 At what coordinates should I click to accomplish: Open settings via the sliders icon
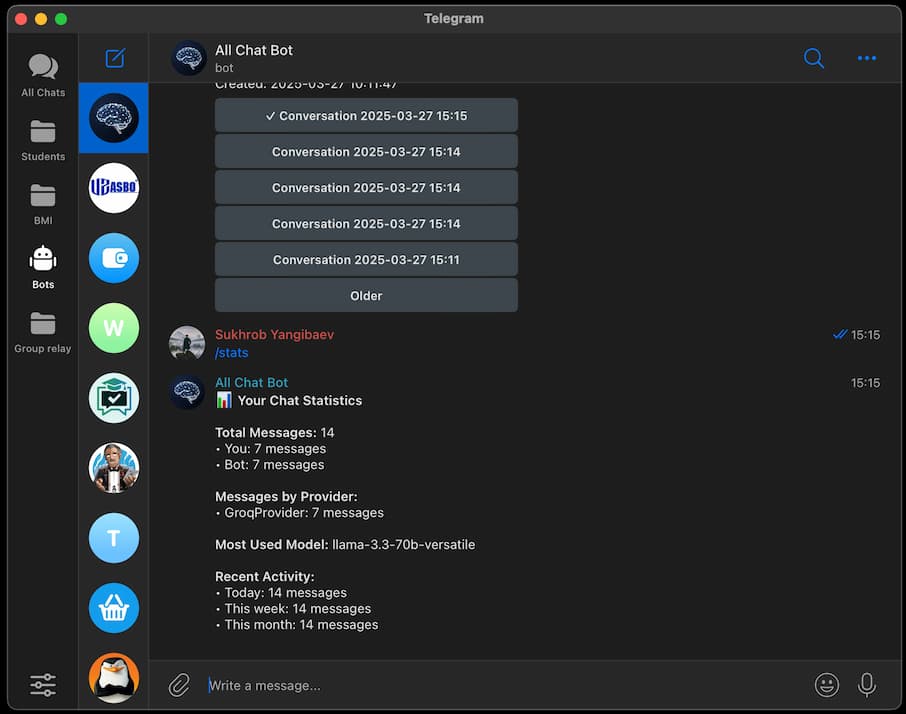tap(43, 685)
